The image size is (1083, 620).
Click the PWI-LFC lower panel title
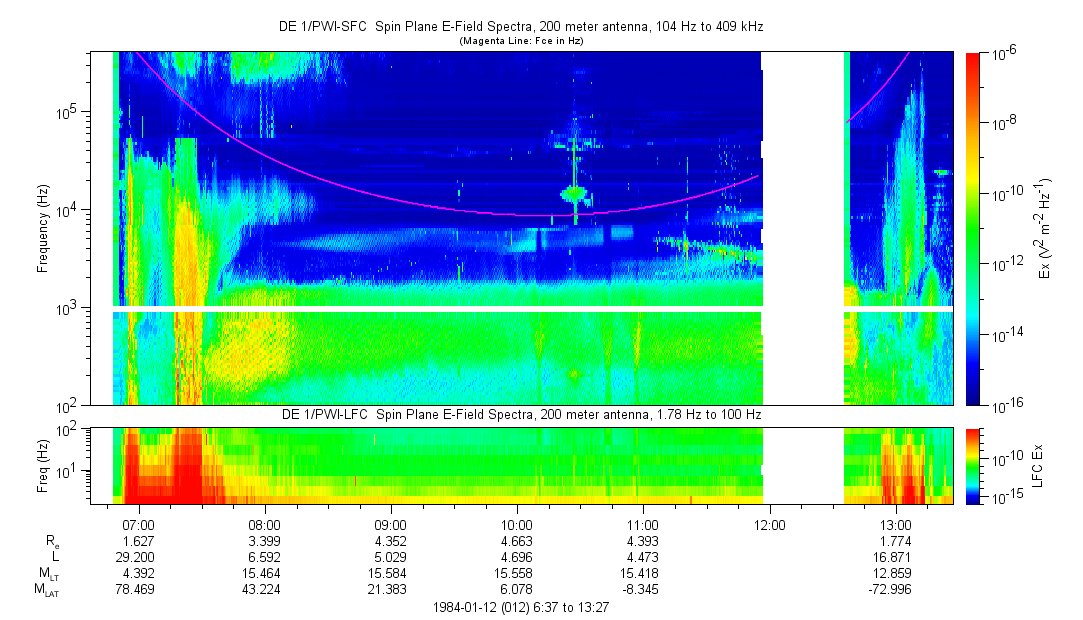click(x=520, y=415)
